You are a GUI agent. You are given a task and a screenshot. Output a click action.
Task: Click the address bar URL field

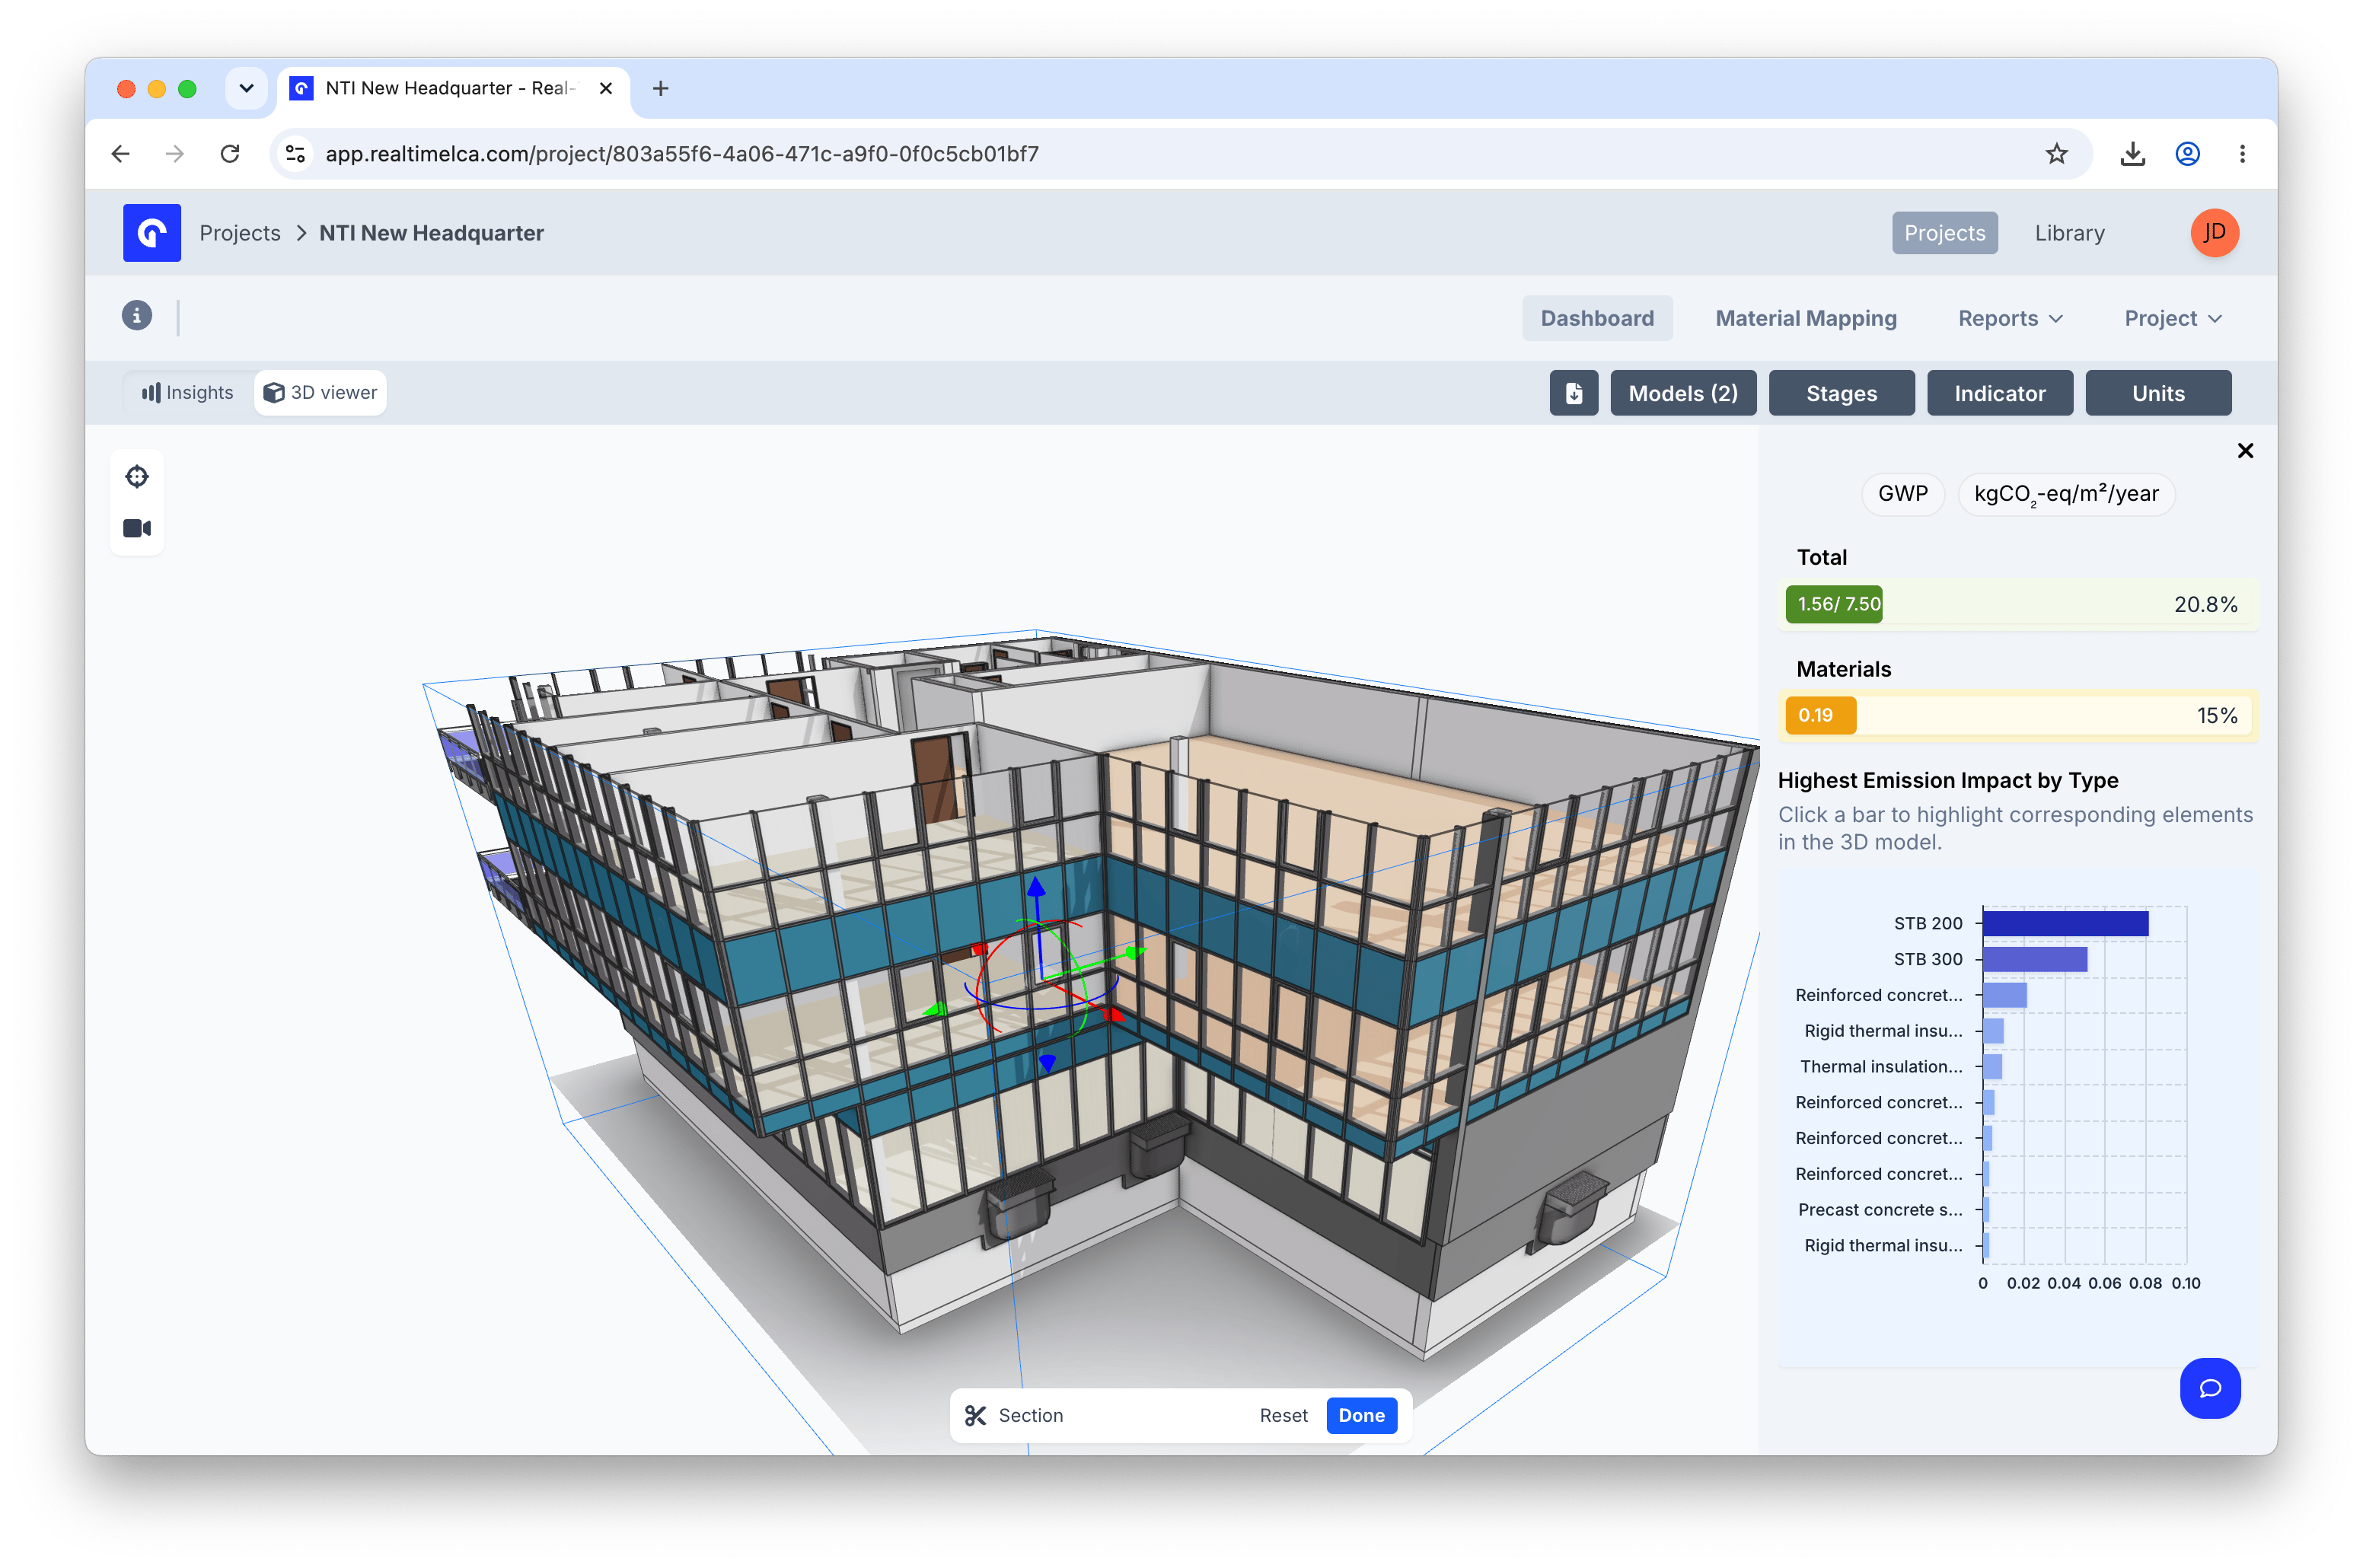(1180, 154)
